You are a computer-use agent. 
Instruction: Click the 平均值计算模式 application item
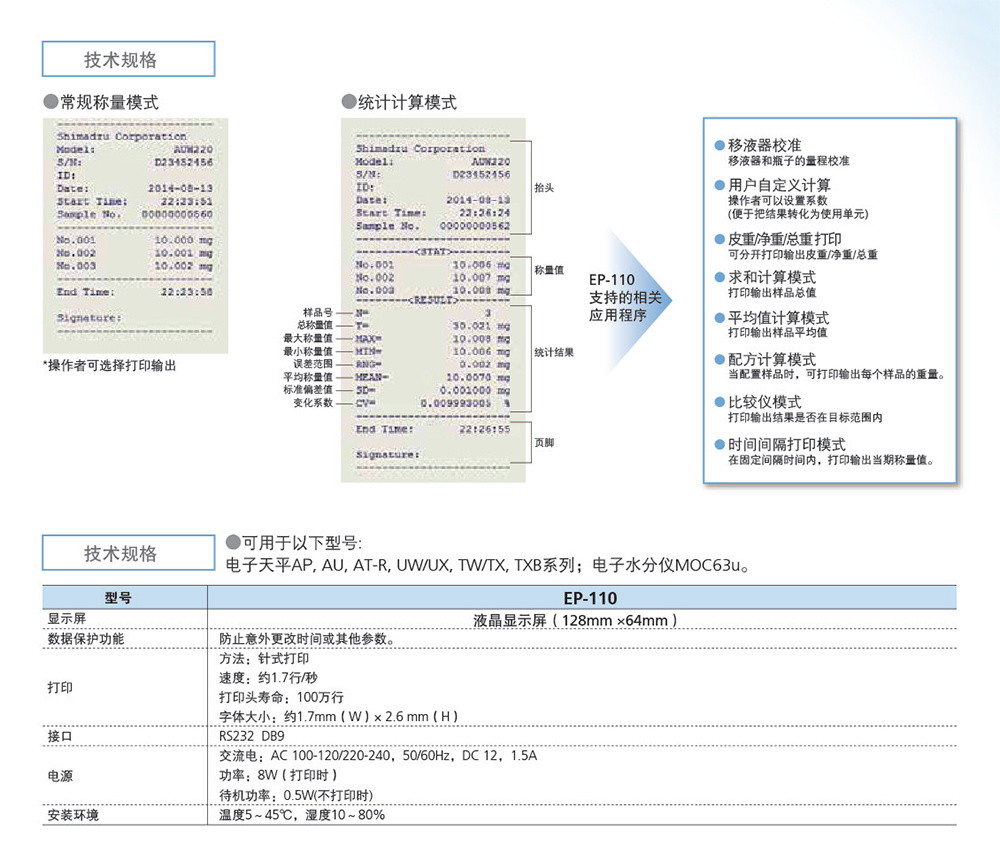[779, 317]
